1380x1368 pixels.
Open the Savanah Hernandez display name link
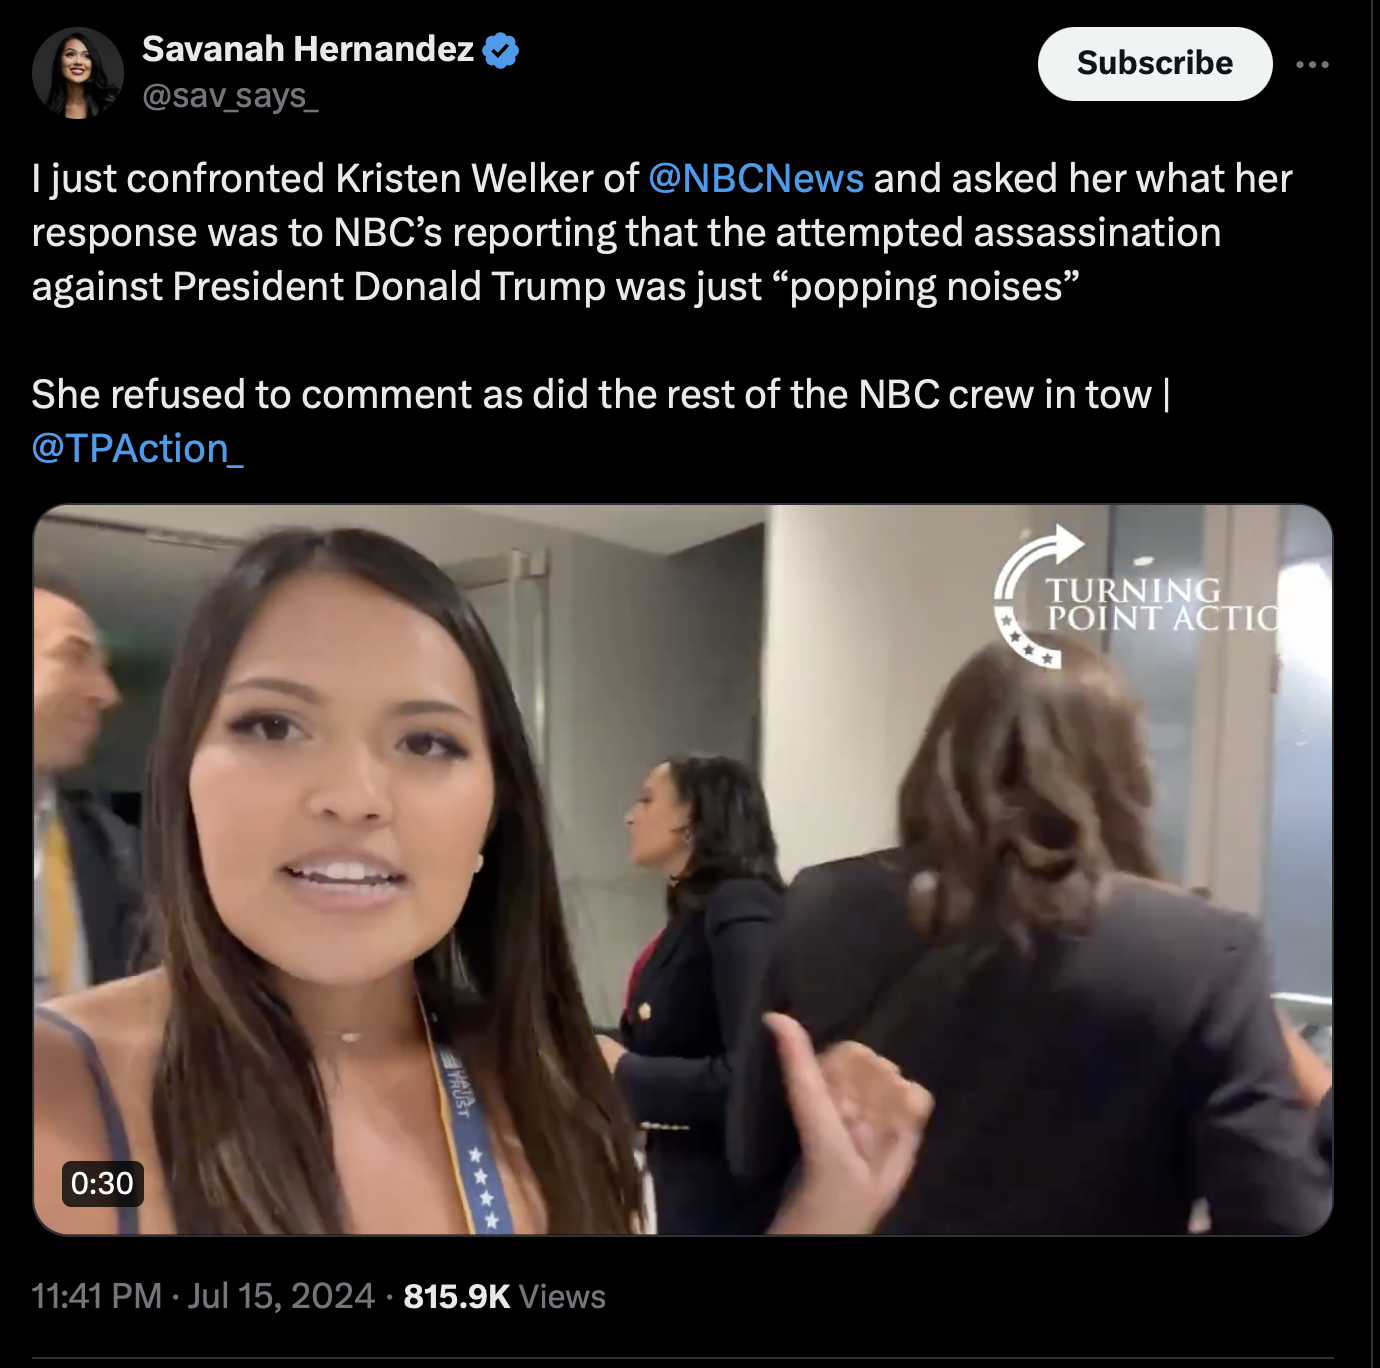click(308, 48)
